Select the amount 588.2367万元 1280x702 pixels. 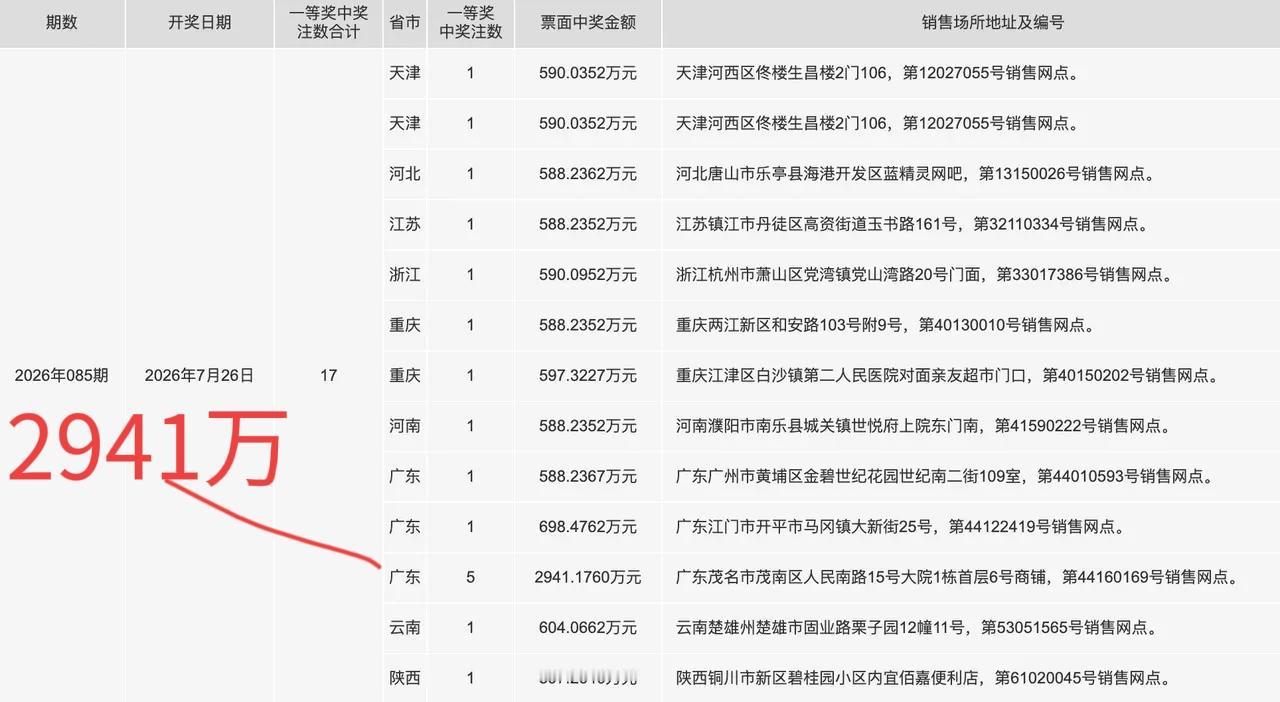pyautogui.click(x=587, y=477)
